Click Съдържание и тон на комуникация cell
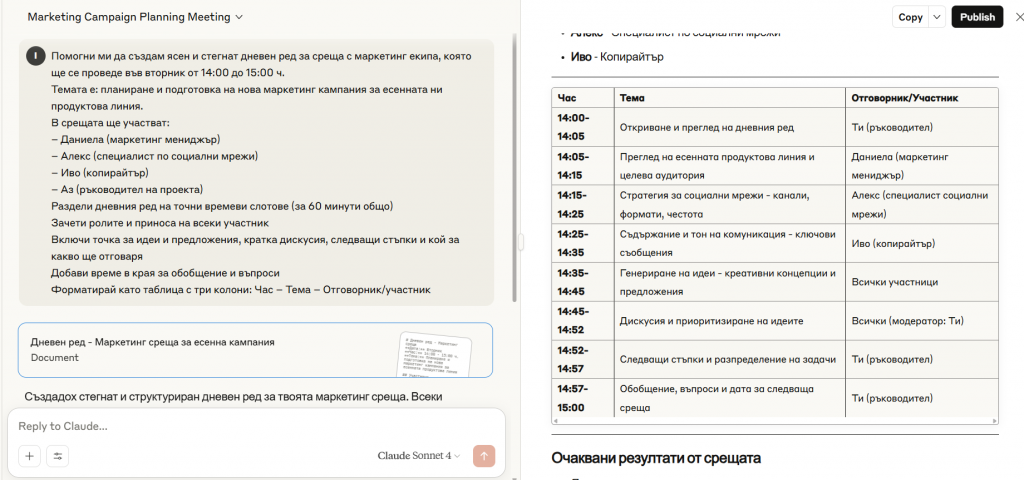The image size is (1024, 480). tap(729, 243)
